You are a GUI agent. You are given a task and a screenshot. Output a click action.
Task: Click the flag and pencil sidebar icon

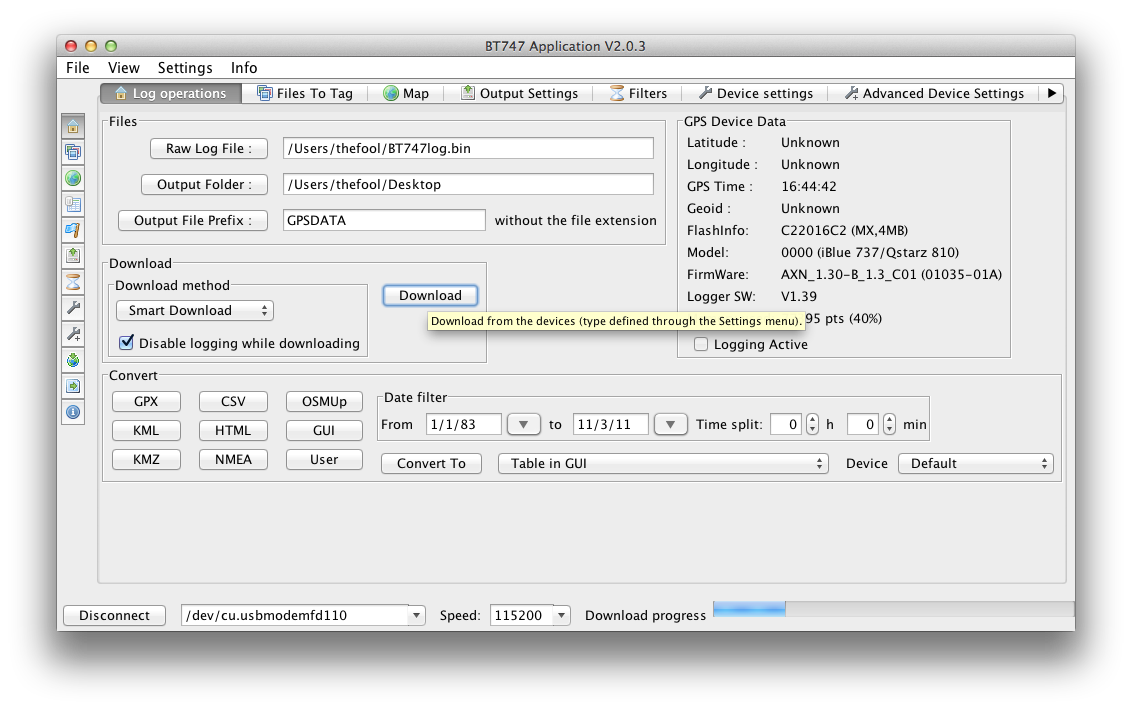click(73, 230)
